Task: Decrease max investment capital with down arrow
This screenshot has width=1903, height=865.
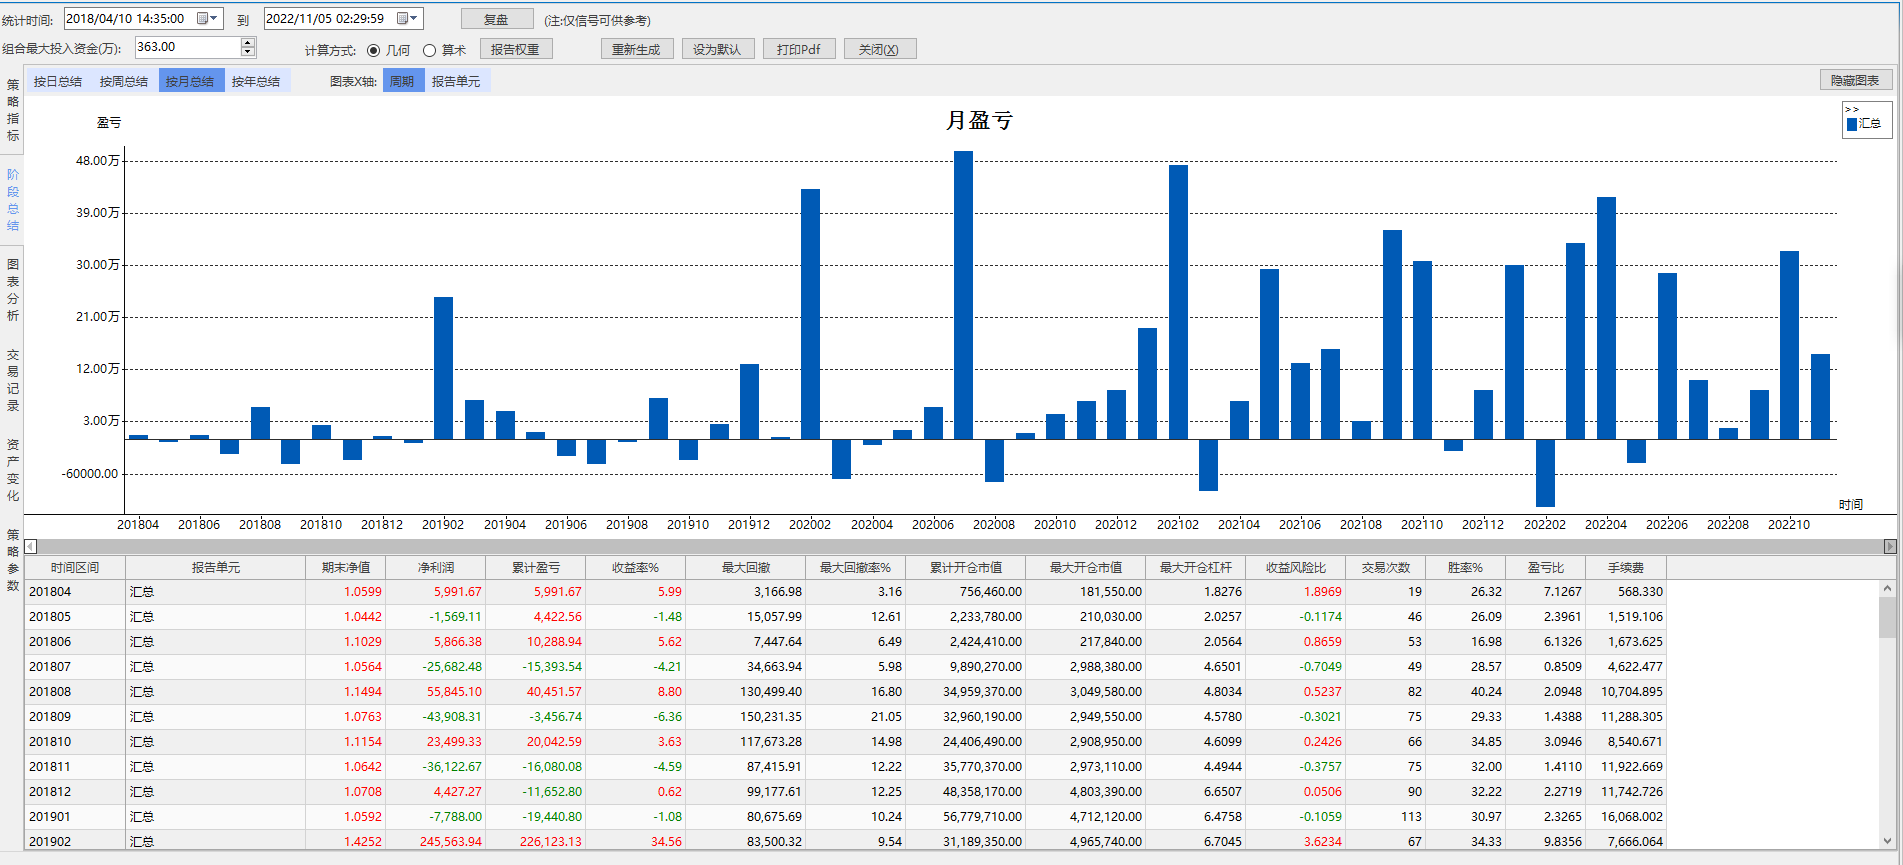Action: coord(248,52)
